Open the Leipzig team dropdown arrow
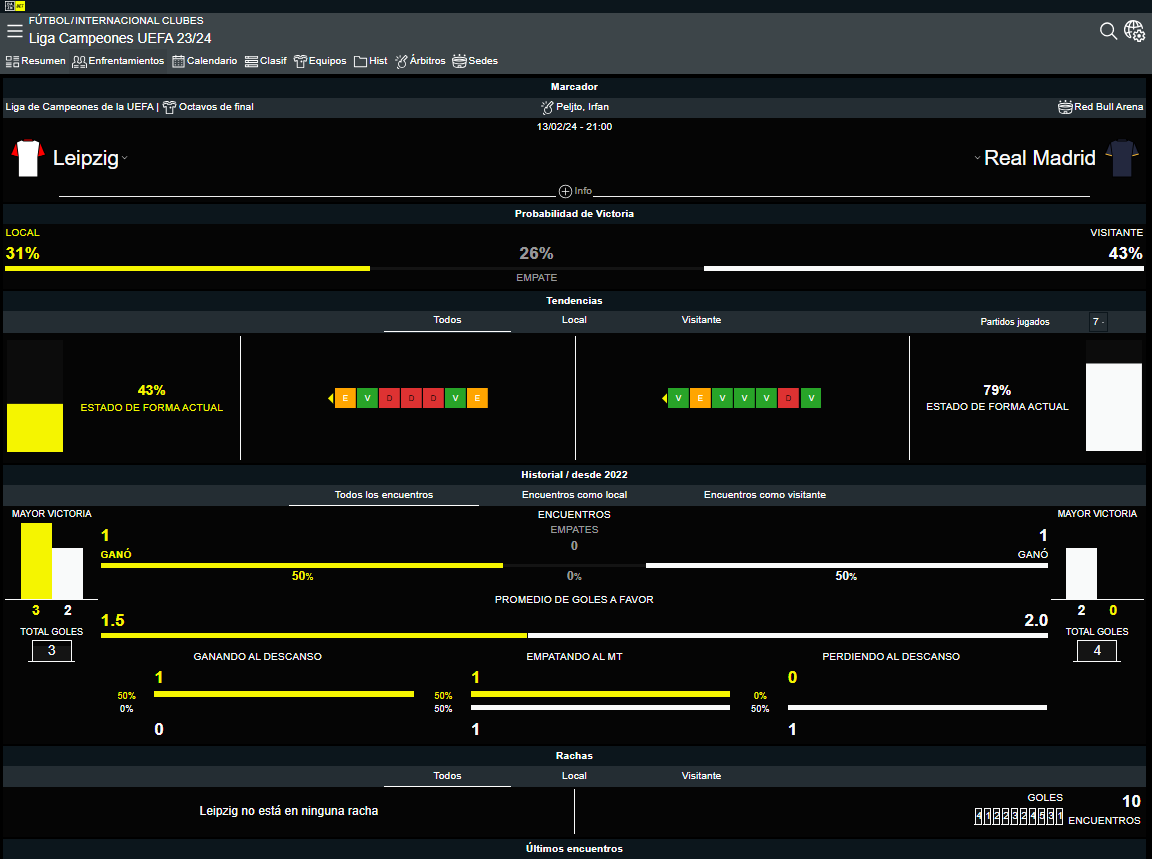The width and height of the screenshot is (1152, 859). pyautogui.click(x=125, y=159)
